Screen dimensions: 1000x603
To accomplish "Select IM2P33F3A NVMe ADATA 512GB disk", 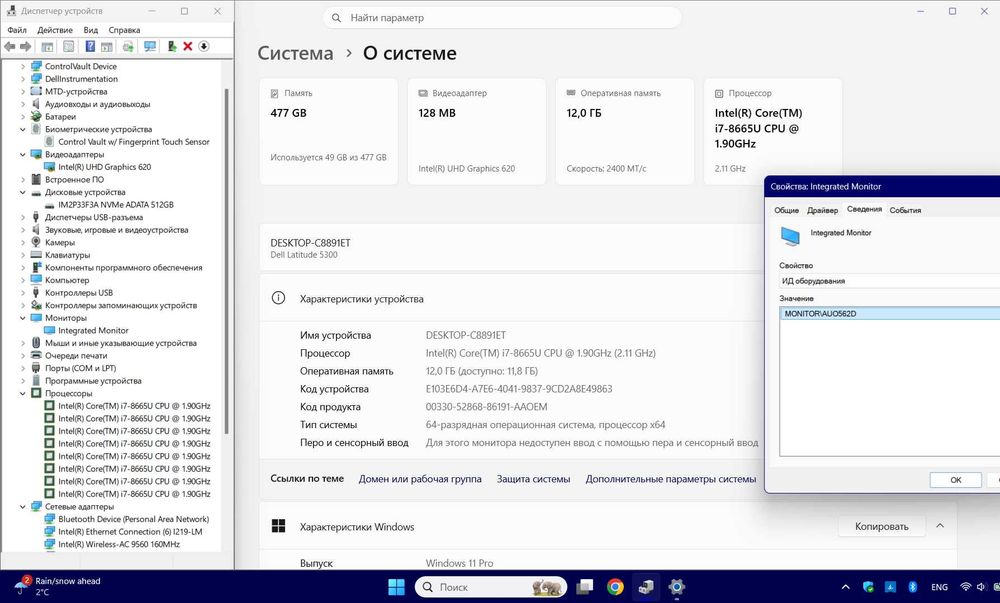I will [x=115, y=205].
